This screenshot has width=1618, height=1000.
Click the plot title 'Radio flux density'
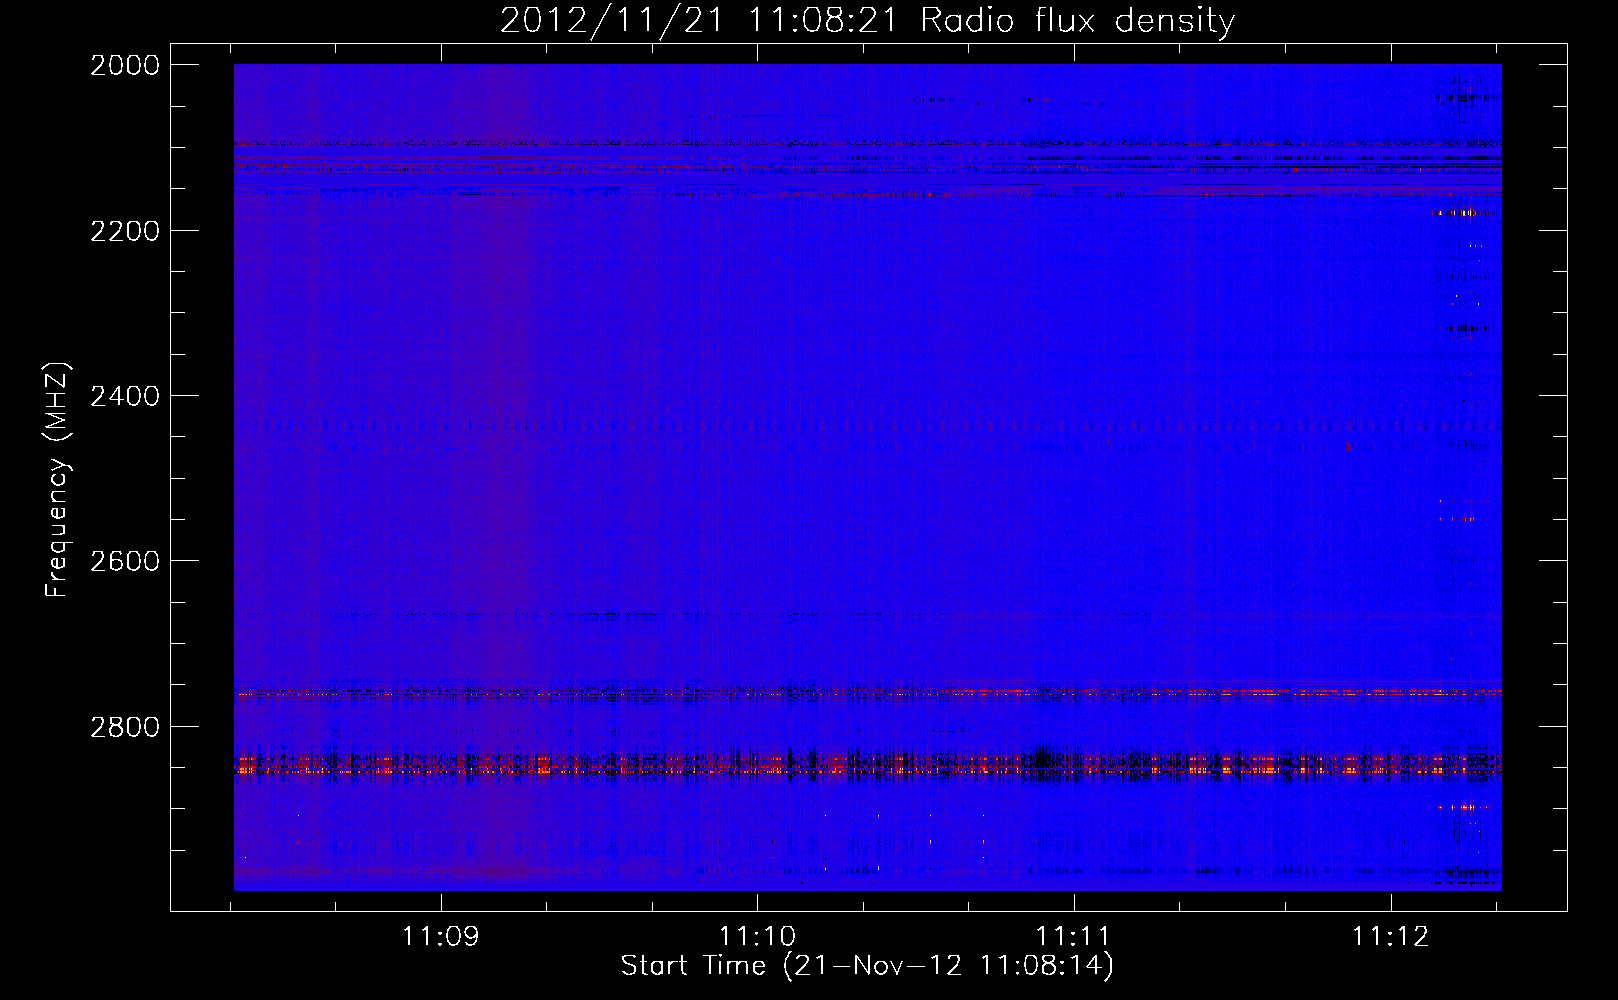(1078, 20)
